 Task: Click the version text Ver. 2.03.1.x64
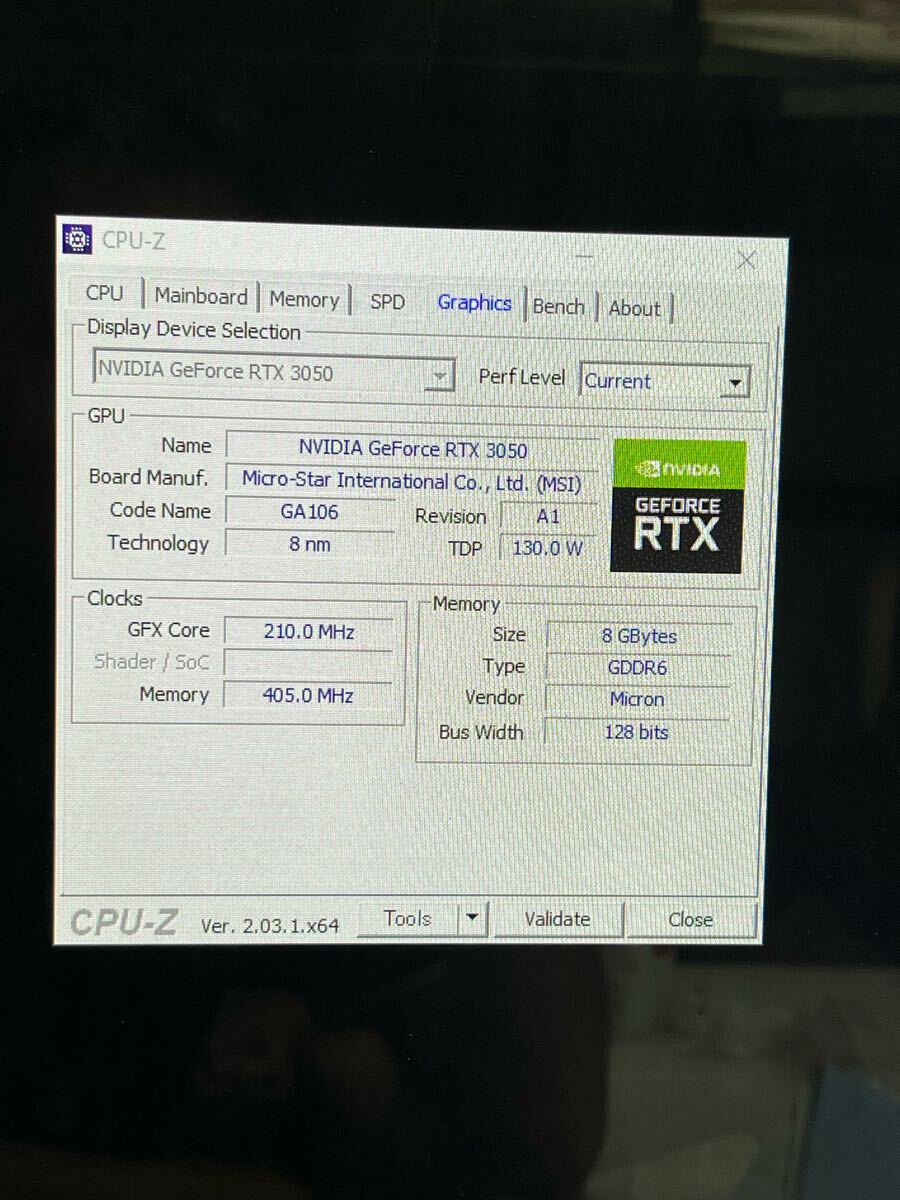click(x=270, y=925)
